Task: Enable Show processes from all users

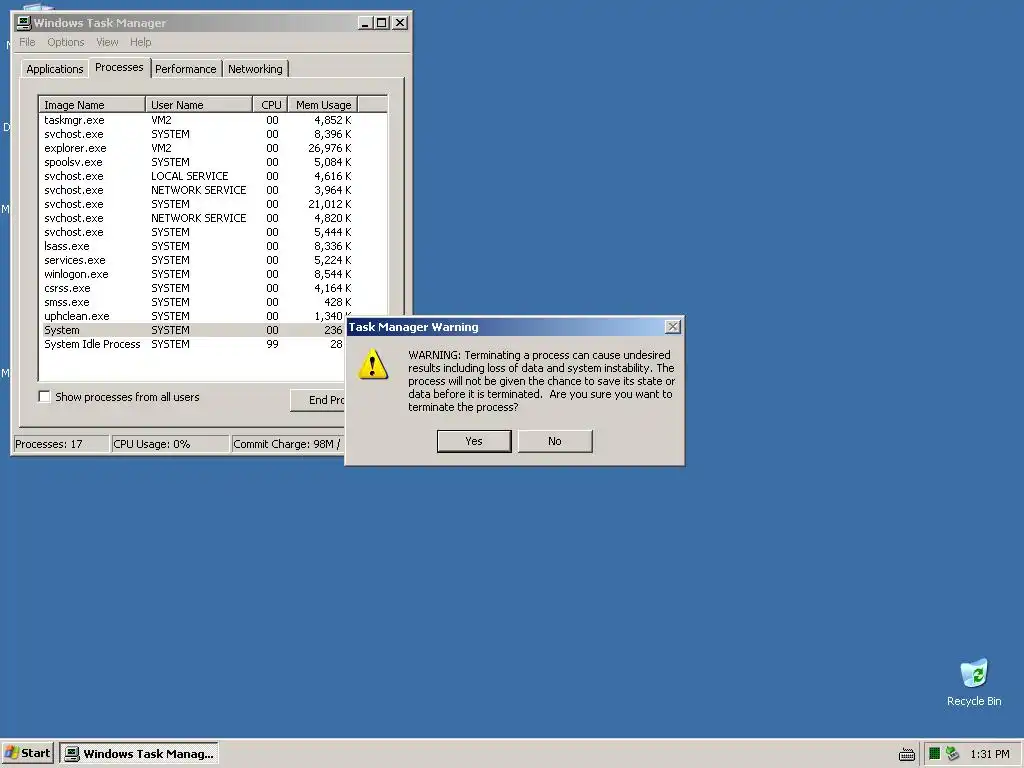Action: 44,396
